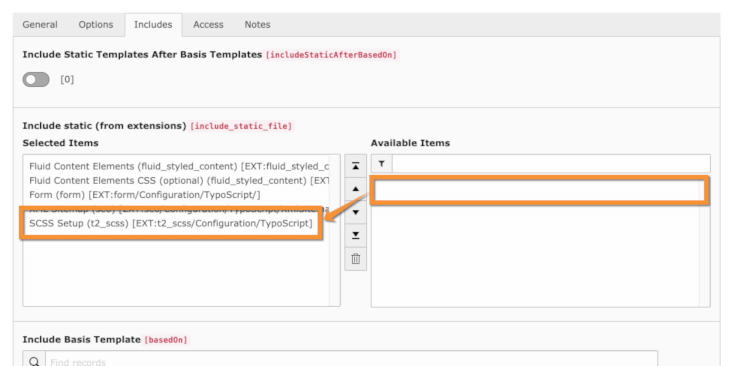This screenshot has width=734, height=366.
Task: Switch to the Notes tab
Action: tap(257, 25)
